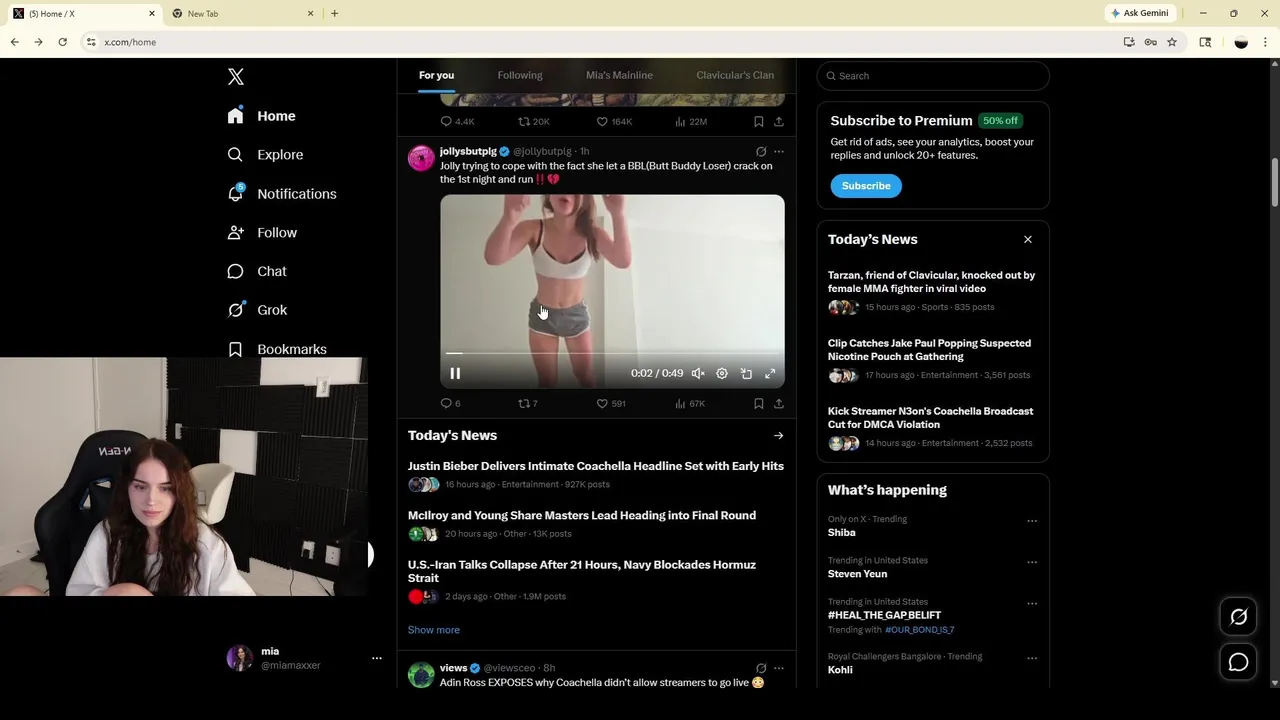Click Subscribe to Premium button
The width and height of the screenshot is (1280, 720).
pos(866,186)
